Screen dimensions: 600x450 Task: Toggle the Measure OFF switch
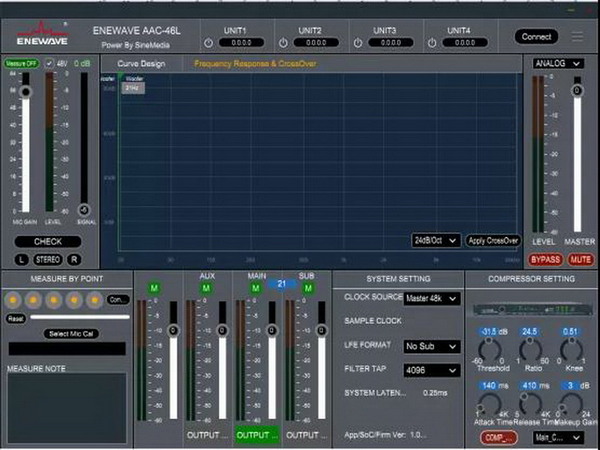click(x=20, y=64)
